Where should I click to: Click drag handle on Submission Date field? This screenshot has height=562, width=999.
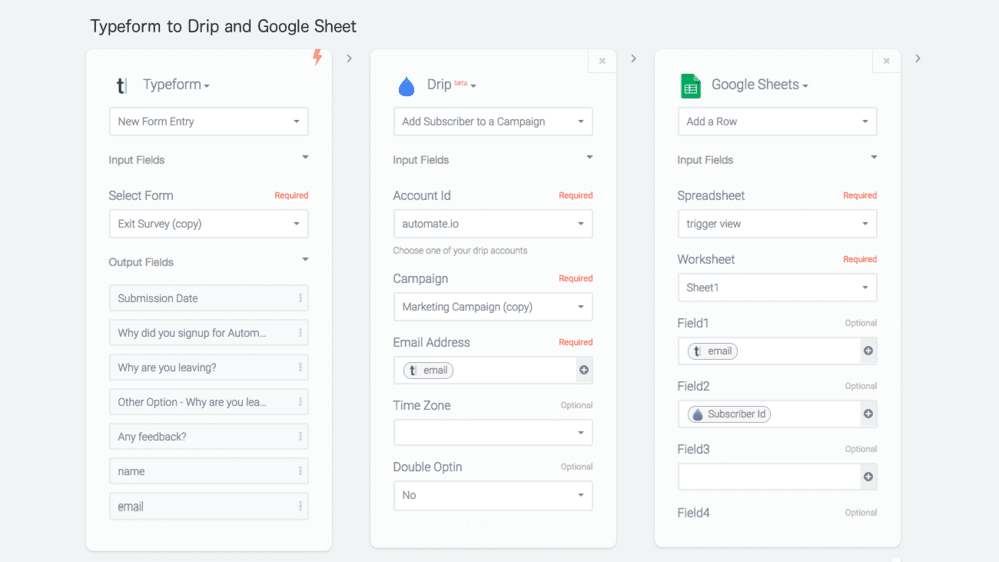pyautogui.click(x=300, y=298)
